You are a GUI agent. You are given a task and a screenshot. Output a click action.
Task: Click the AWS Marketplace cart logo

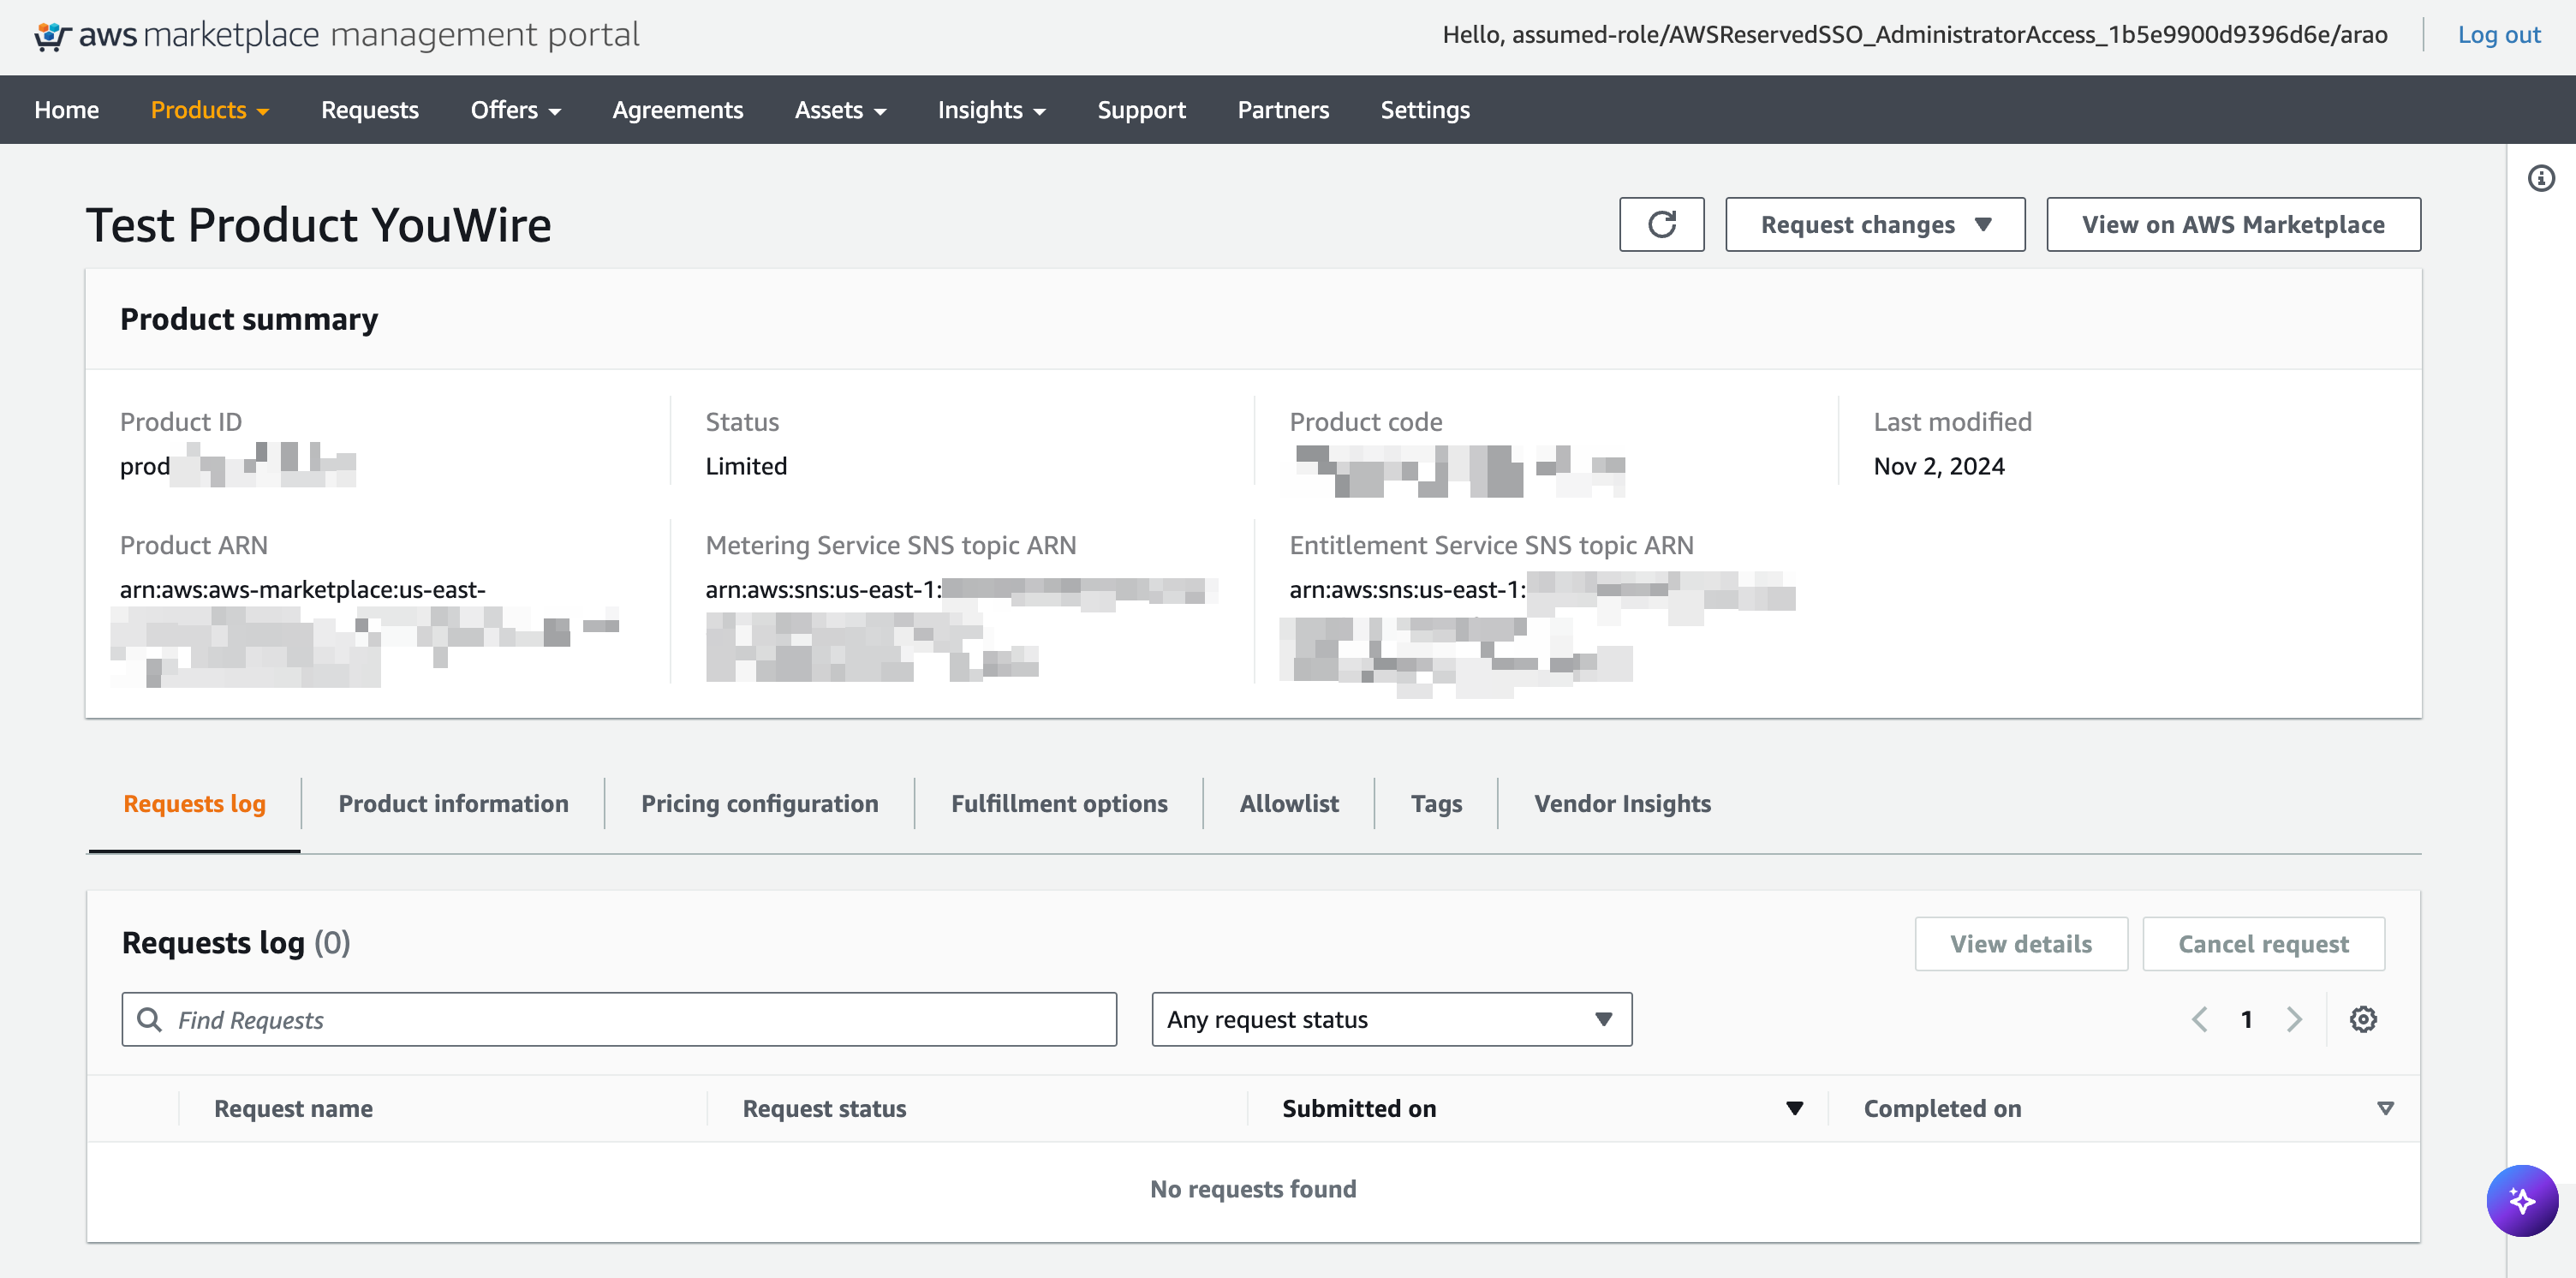[52, 36]
